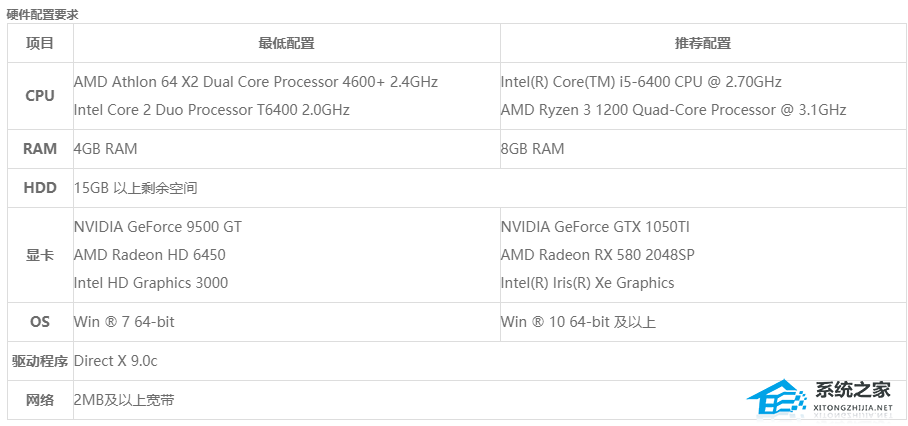908x426 pixels.
Task: Click the HDD row label
Action: point(40,188)
